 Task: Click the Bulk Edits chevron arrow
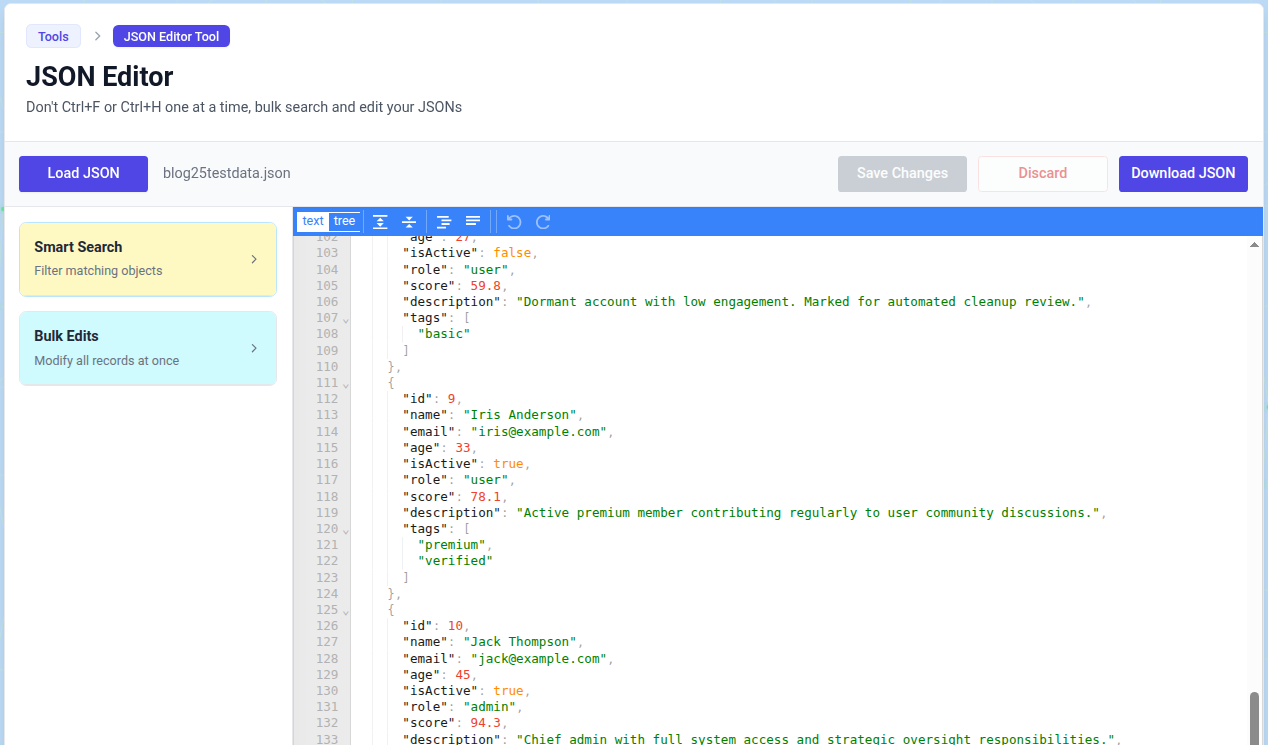tap(254, 348)
